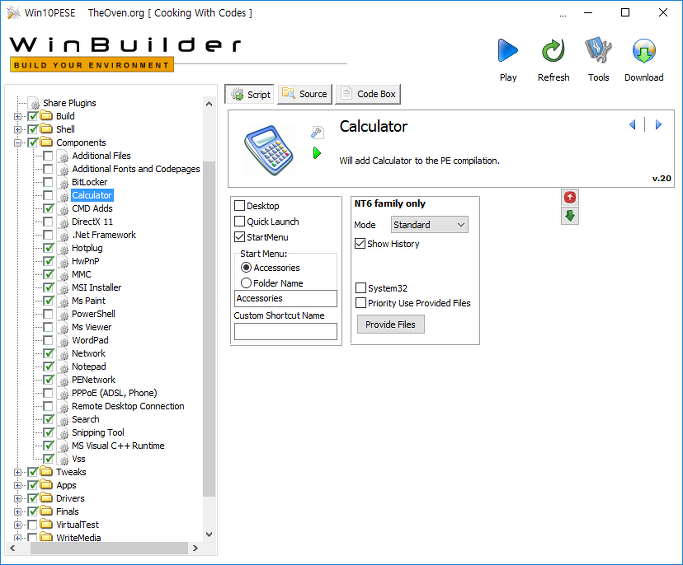
Task: Click horizontal scrollbar right arrow in tree
Action: click(195, 548)
